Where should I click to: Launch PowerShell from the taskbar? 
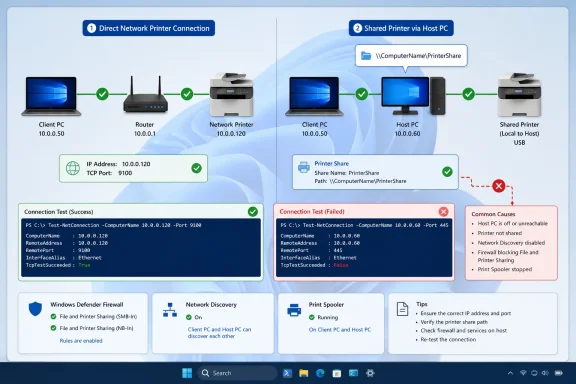[287, 373]
